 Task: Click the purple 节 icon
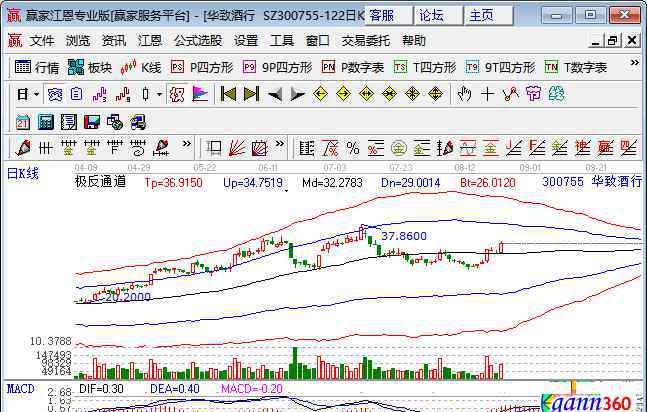pos(534,95)
